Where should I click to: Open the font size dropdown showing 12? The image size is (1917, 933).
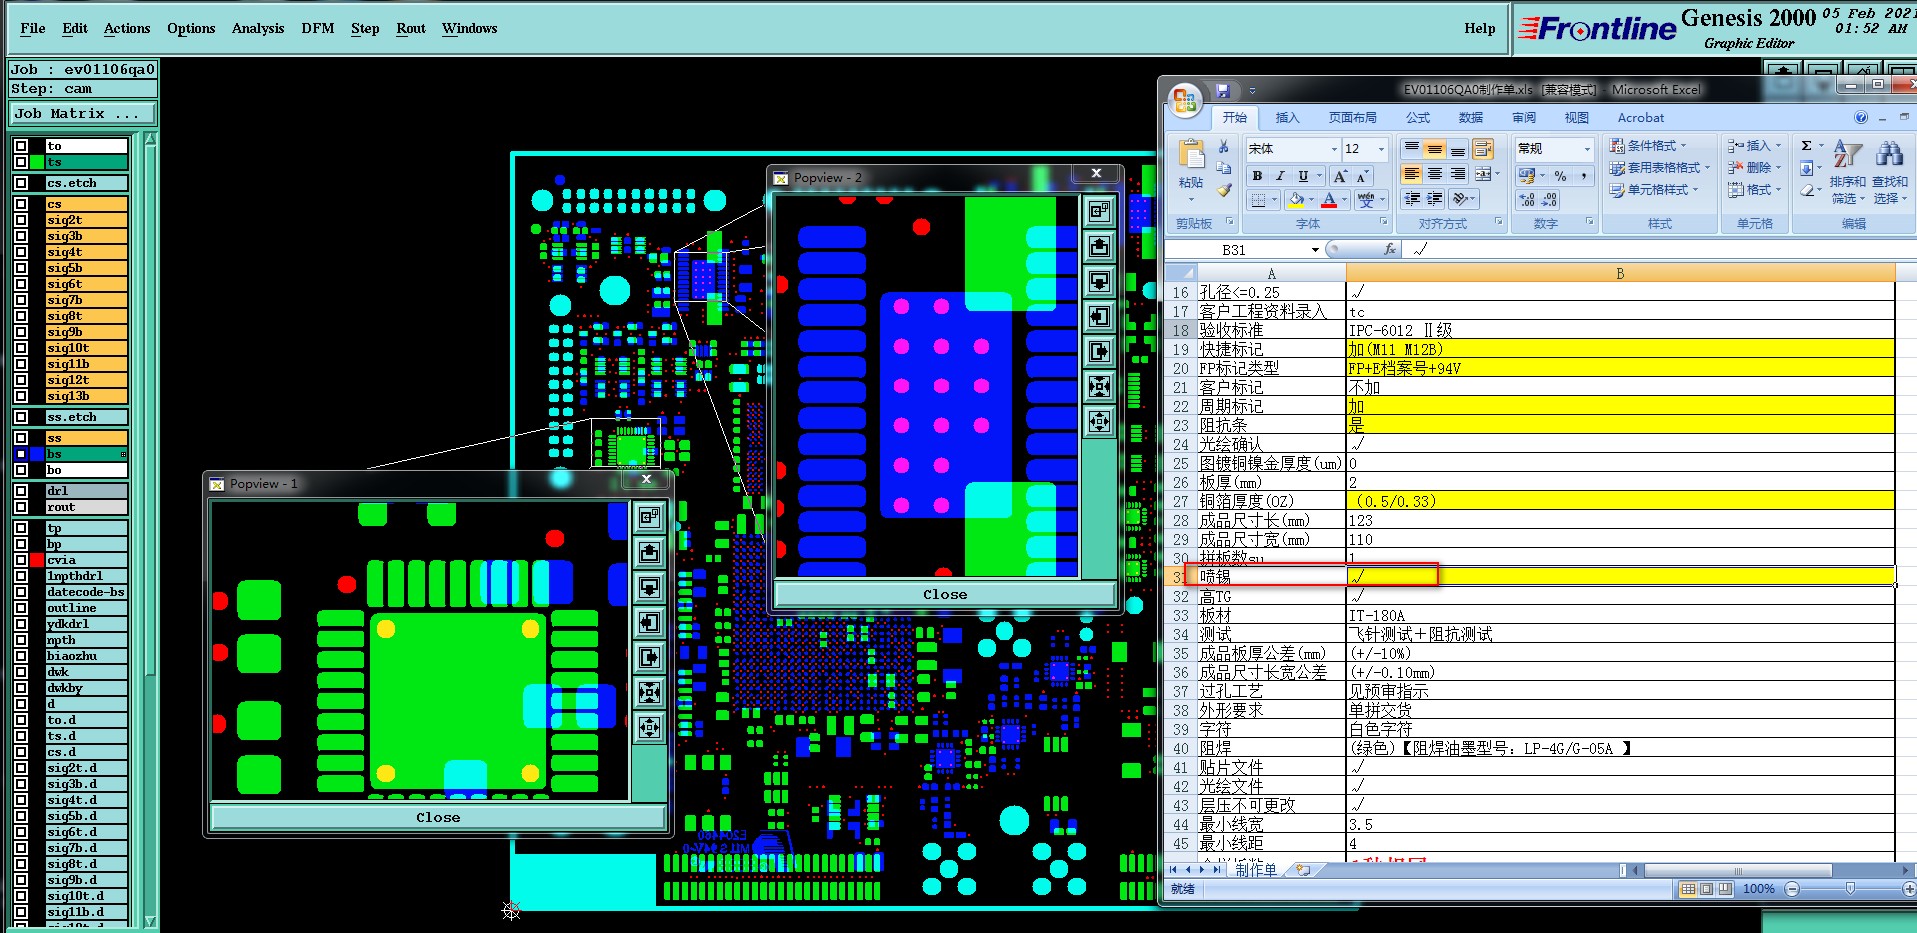tap(1382, 149)
